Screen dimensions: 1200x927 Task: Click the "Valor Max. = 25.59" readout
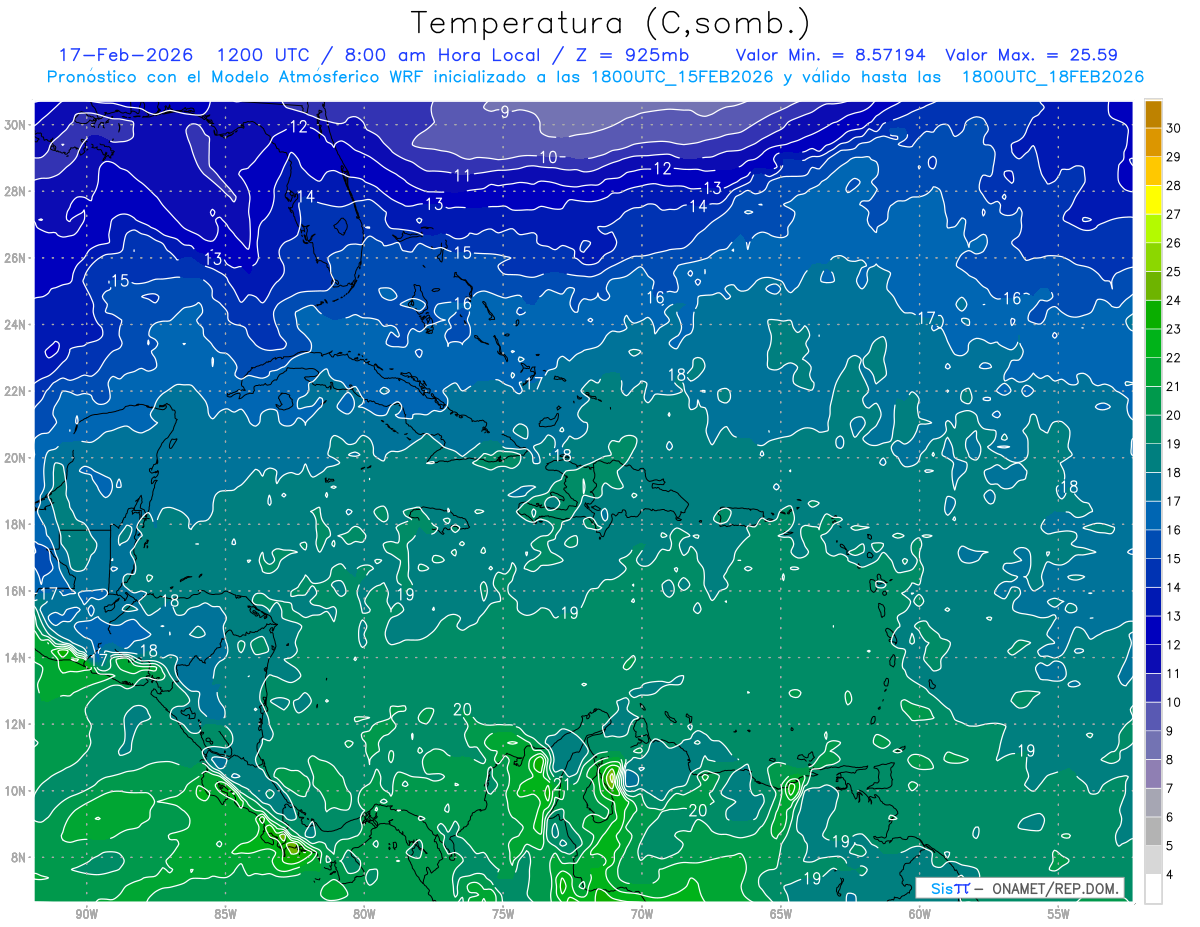1031,55
